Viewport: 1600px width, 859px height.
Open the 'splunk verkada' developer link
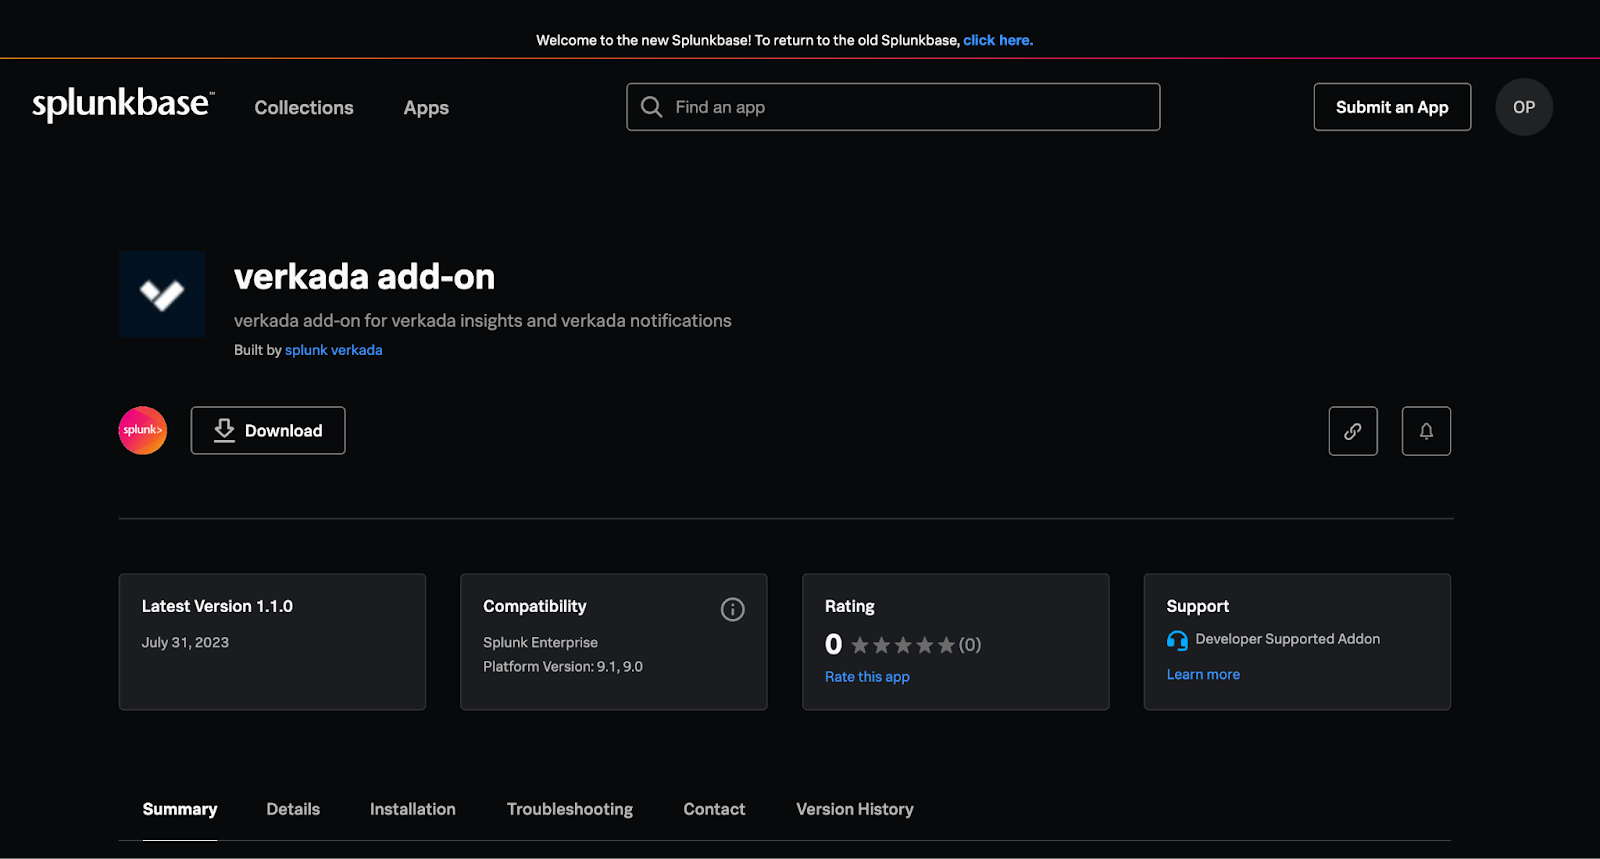point(333,350)
